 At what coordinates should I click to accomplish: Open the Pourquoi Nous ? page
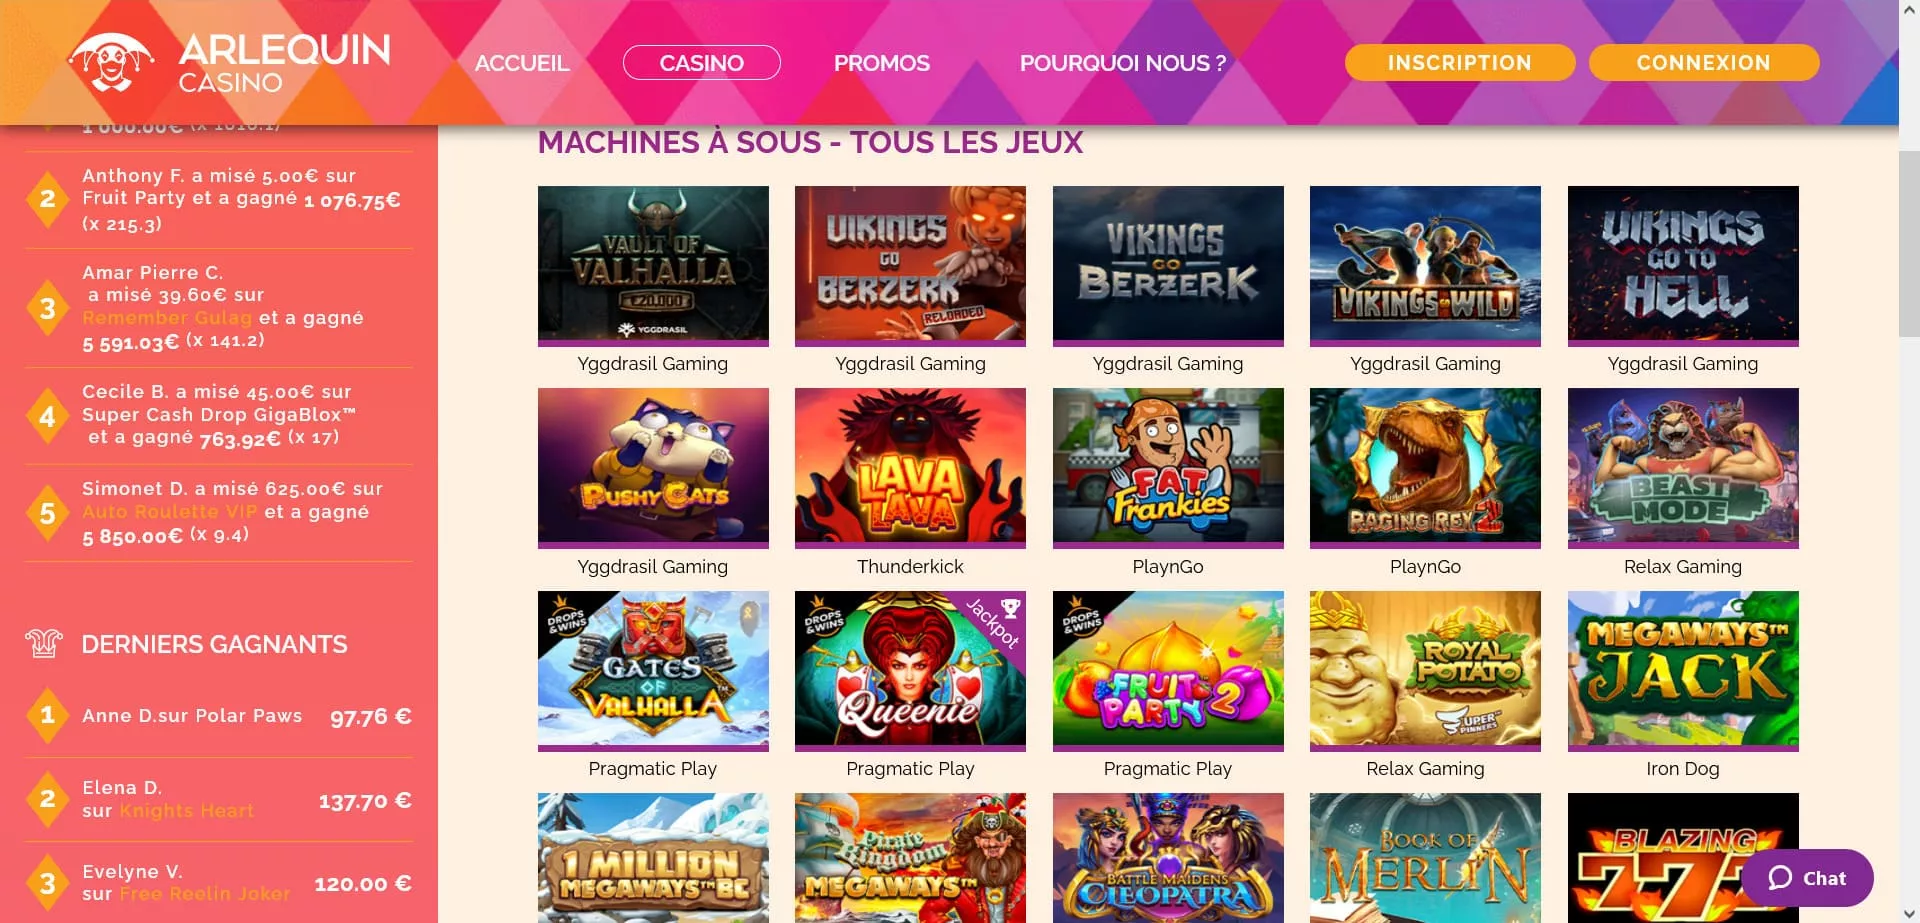coord(1123,63)
